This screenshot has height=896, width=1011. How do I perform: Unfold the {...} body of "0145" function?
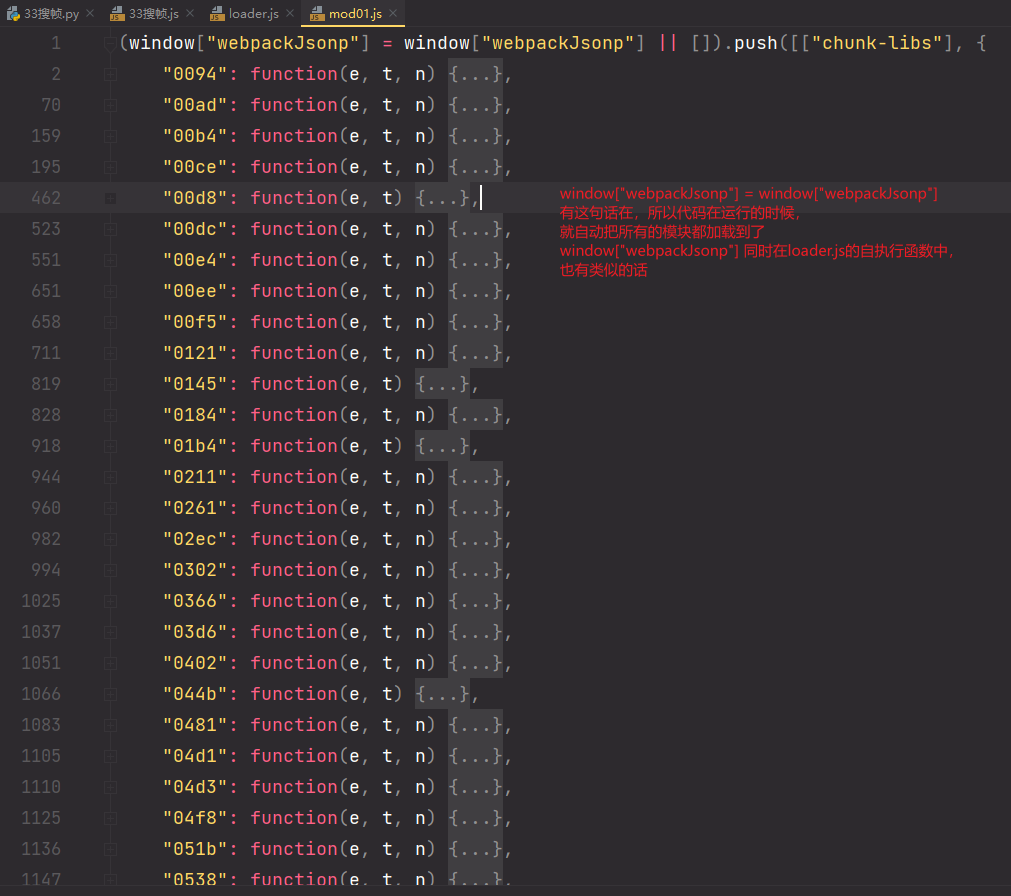click(x=442, y=384)
